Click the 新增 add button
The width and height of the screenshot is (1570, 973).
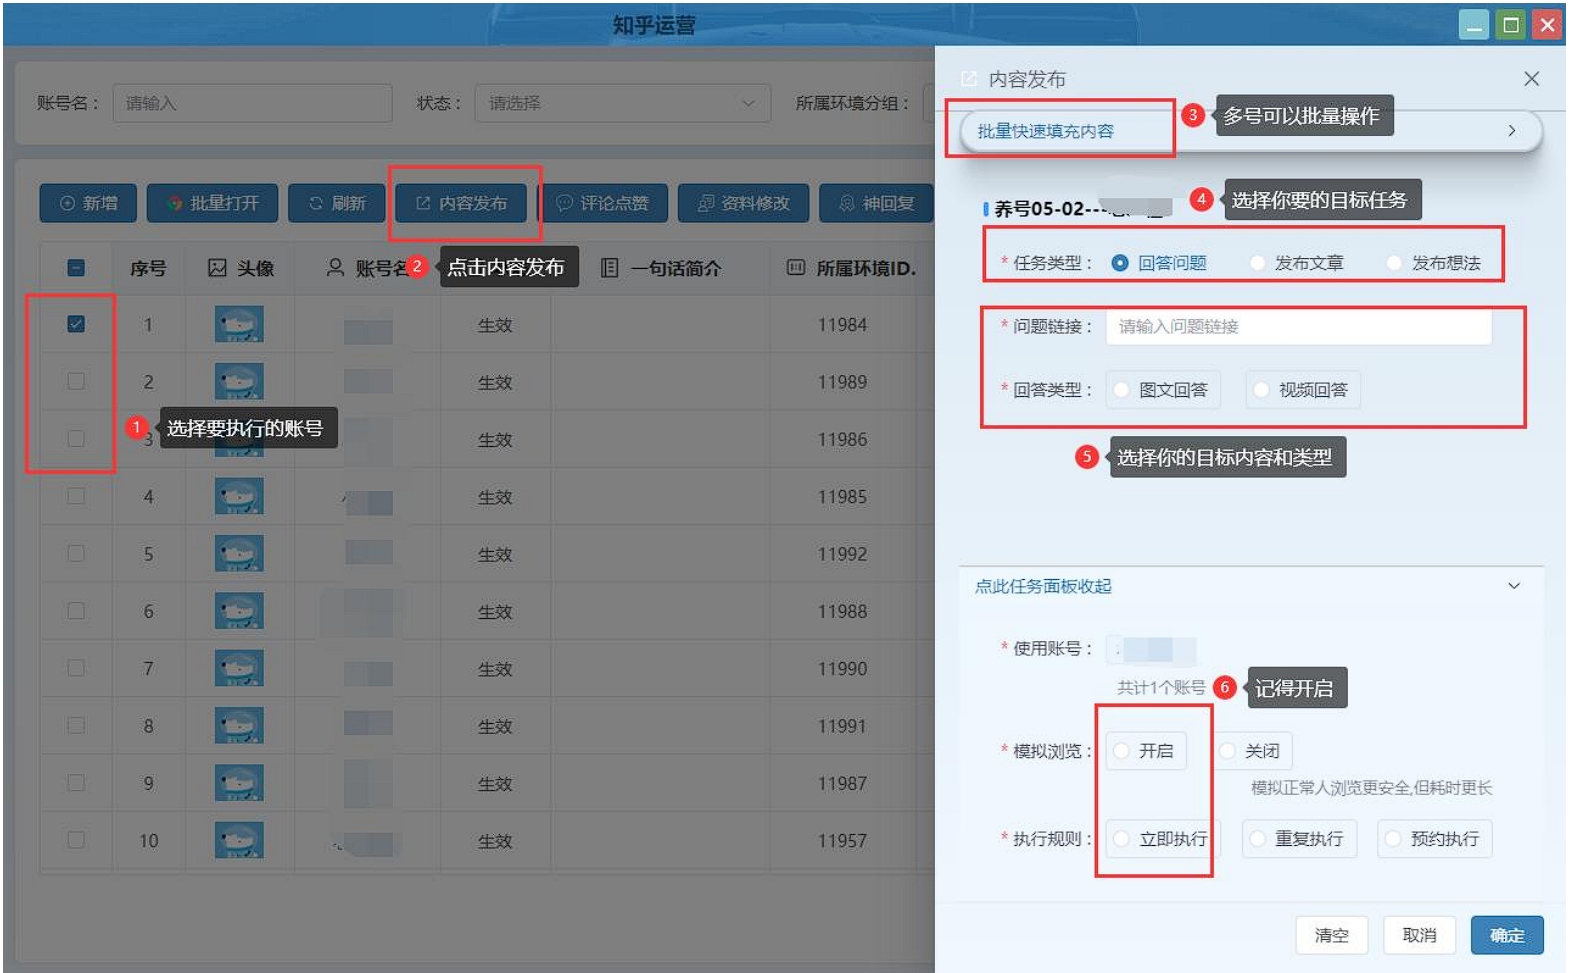[88, 203]
